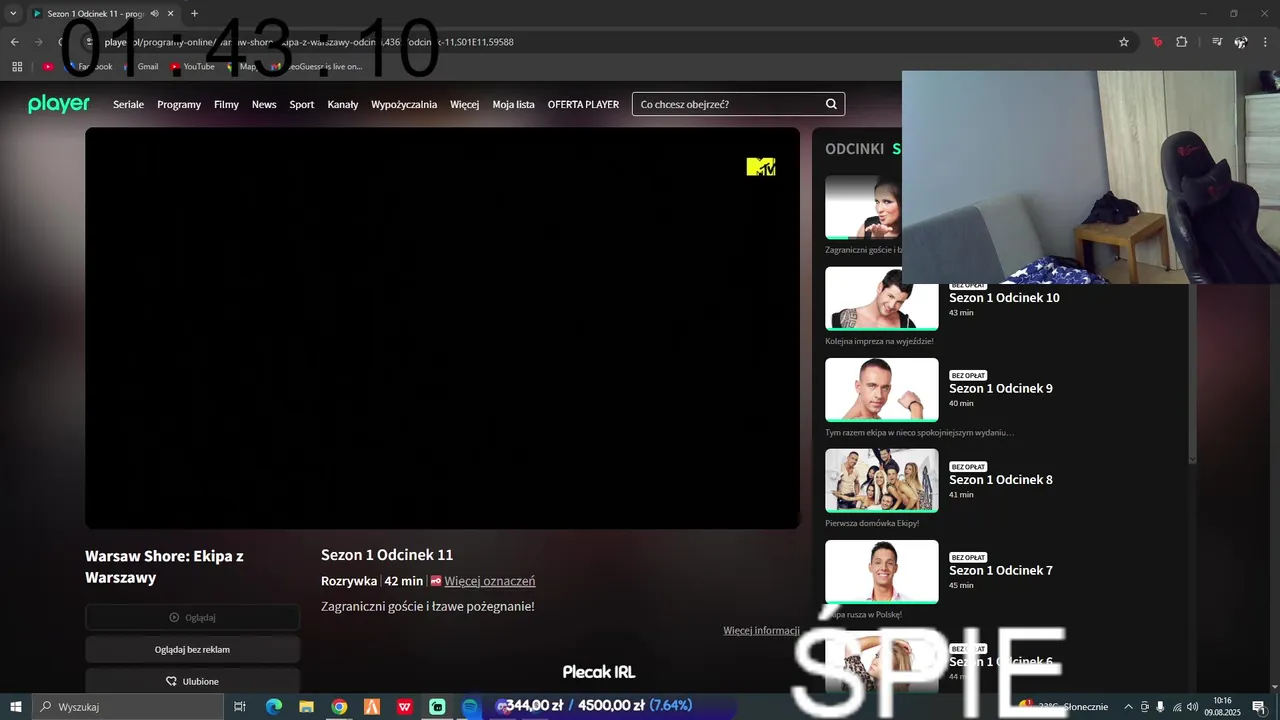The width and height of the screenshot is (1280, 720).
Task: Click the MTV logo on the video
Action: coord(761,167)
